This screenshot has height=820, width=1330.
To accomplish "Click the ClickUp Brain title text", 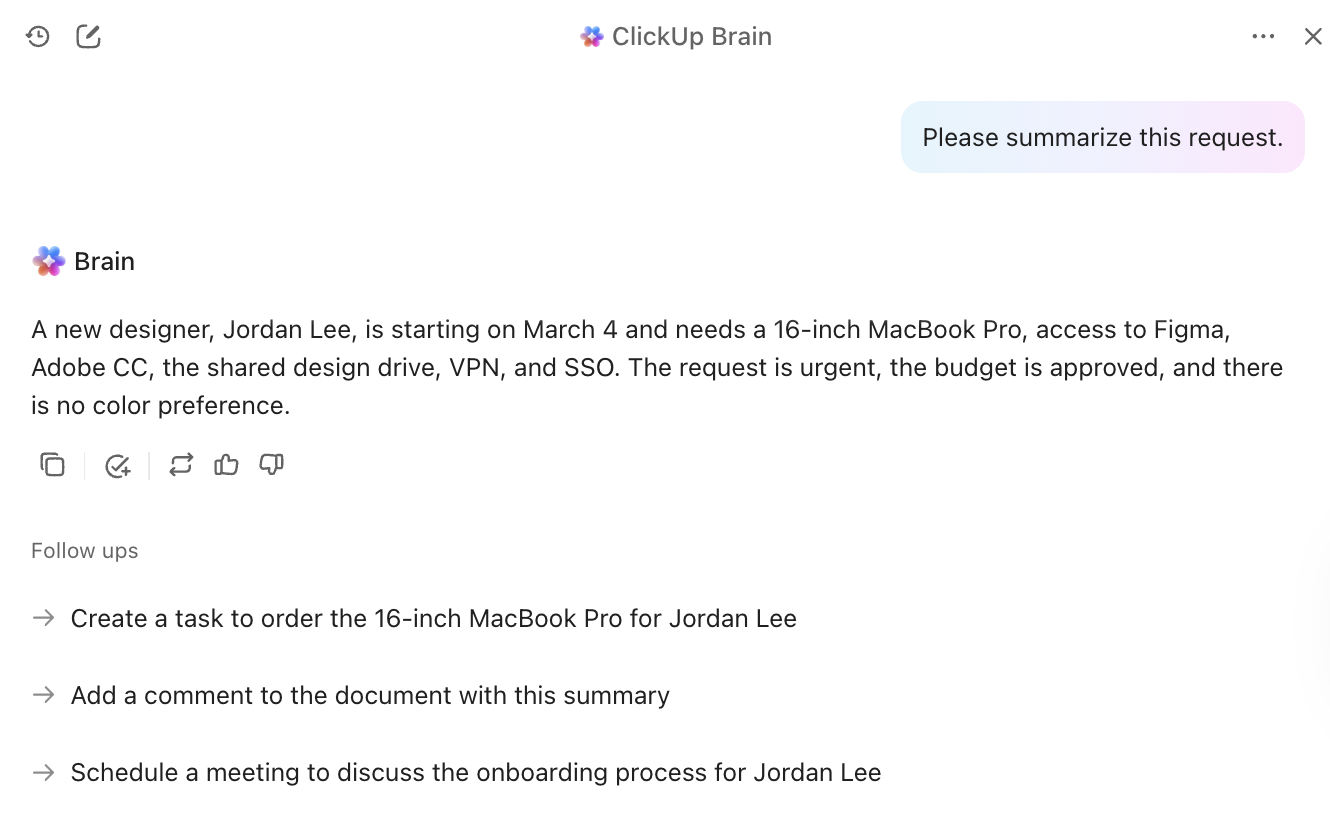I will (689, 36).
